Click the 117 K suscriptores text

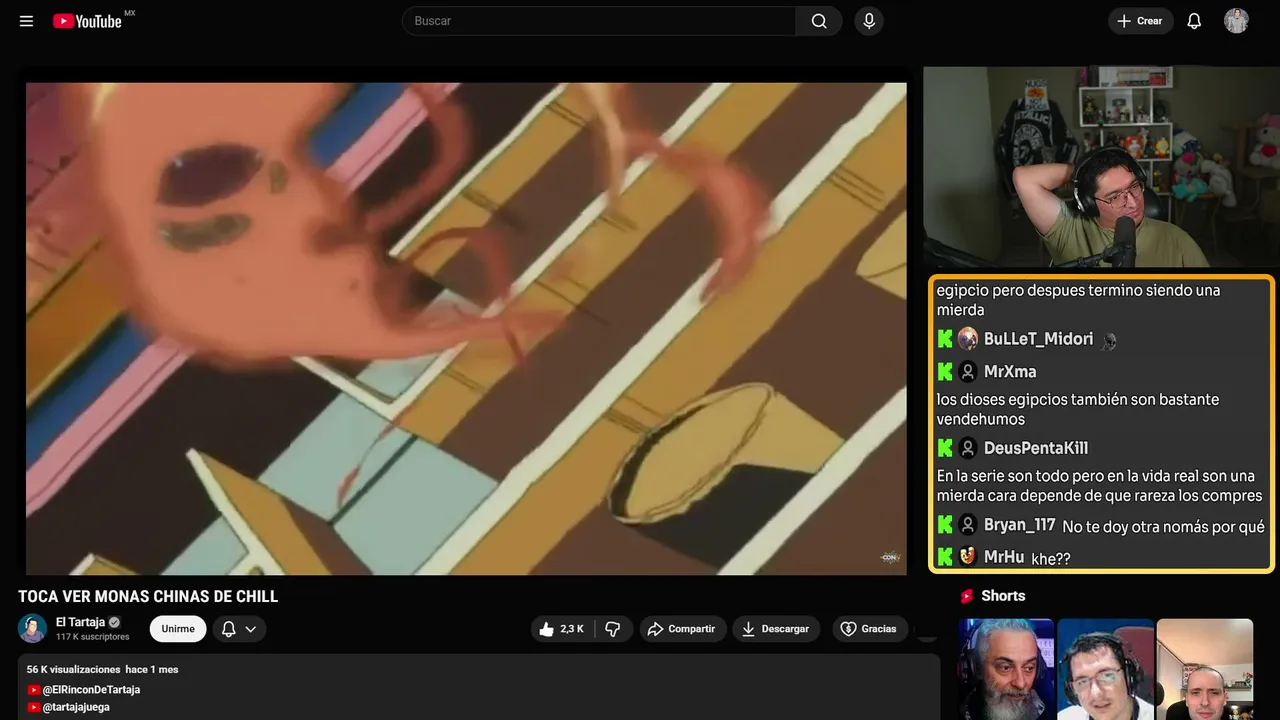click(x=93, y=637)
